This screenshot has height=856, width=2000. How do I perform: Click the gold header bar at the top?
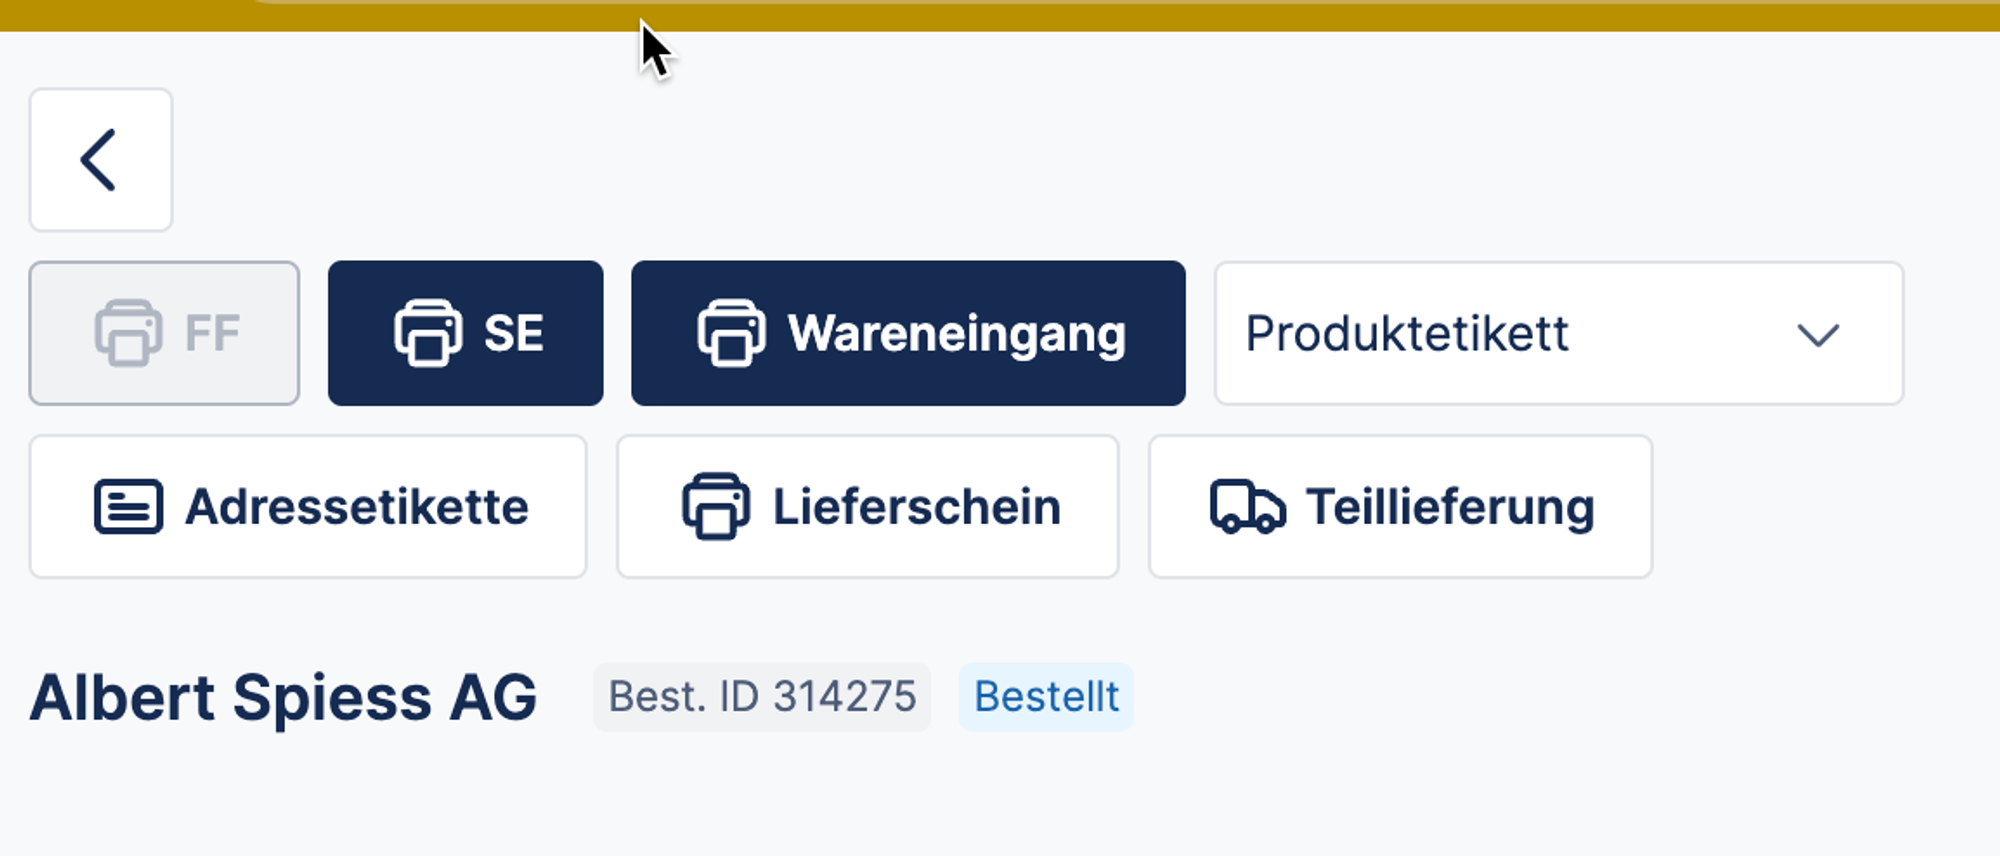point(1000,14)
